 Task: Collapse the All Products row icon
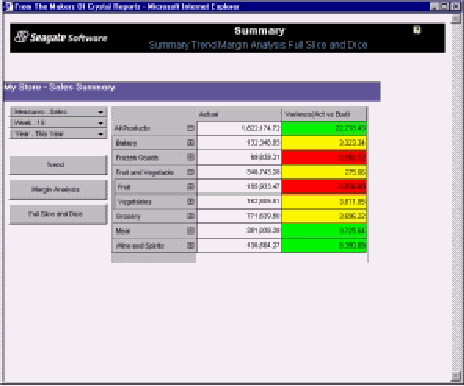tap(191, 128)
